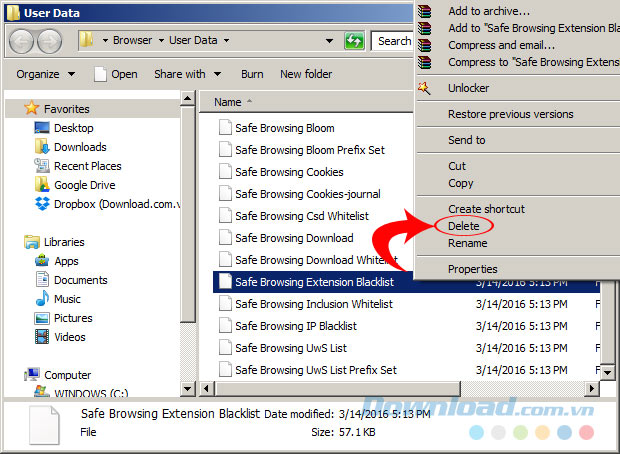Select the Safe Browsing Inclusion Whitelist file
Image resolution: width=620 pixels, height=454 pixels.
pos(314,304)
